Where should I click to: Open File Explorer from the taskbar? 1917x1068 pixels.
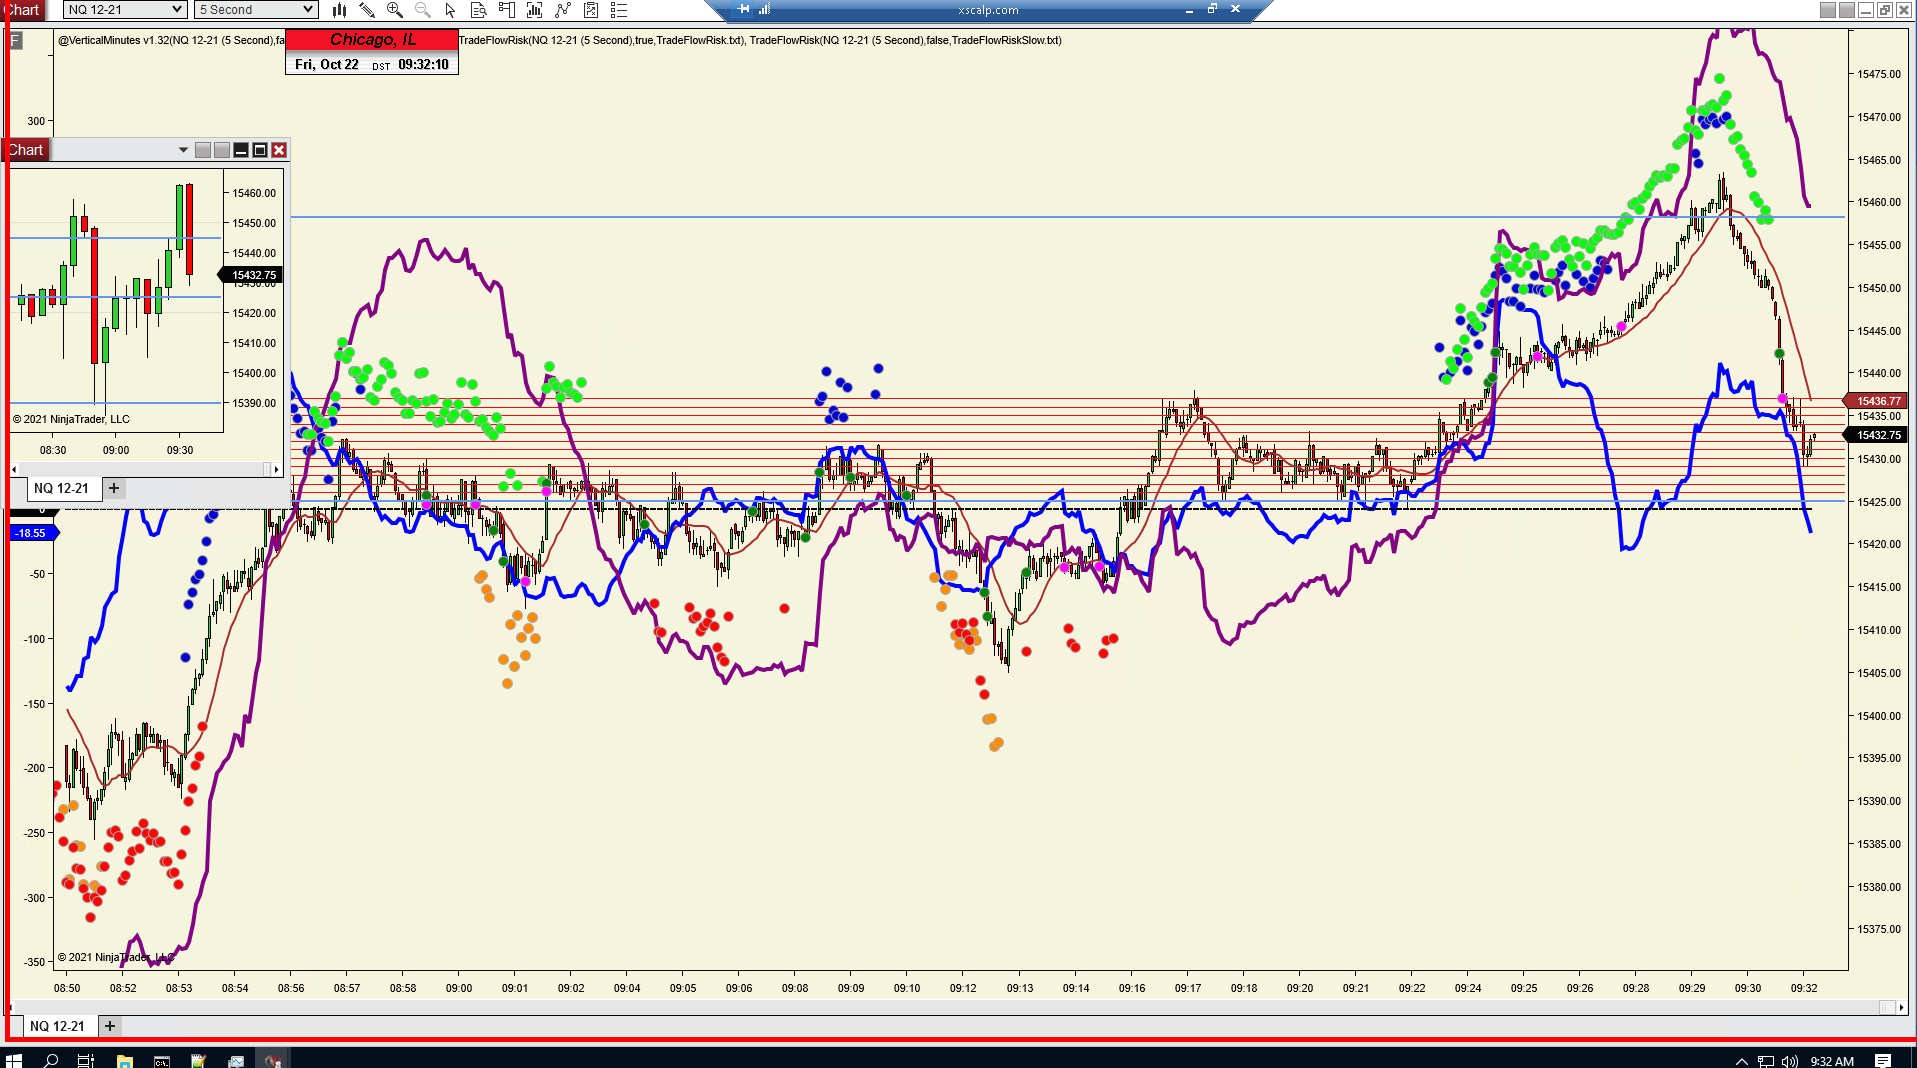(124, 1060)
